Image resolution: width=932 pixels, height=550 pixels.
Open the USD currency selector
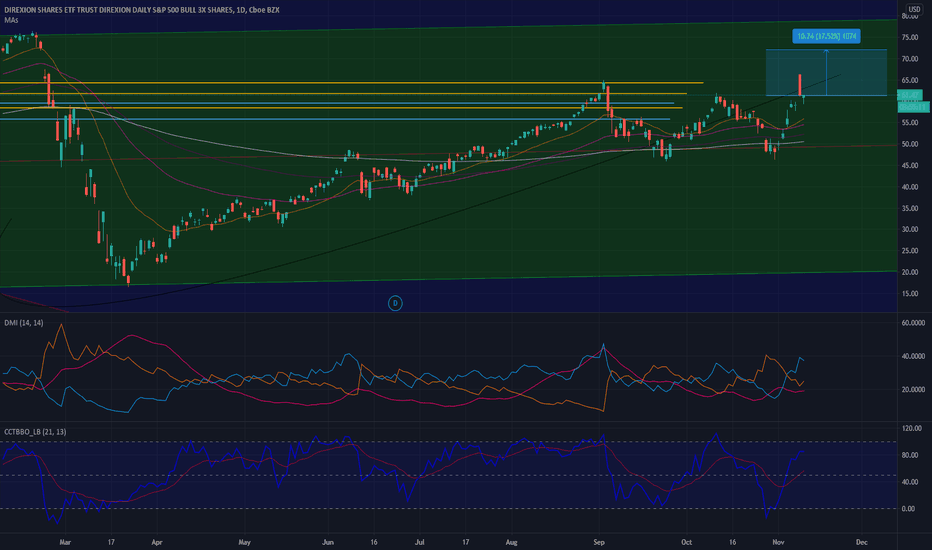point(914,9)
